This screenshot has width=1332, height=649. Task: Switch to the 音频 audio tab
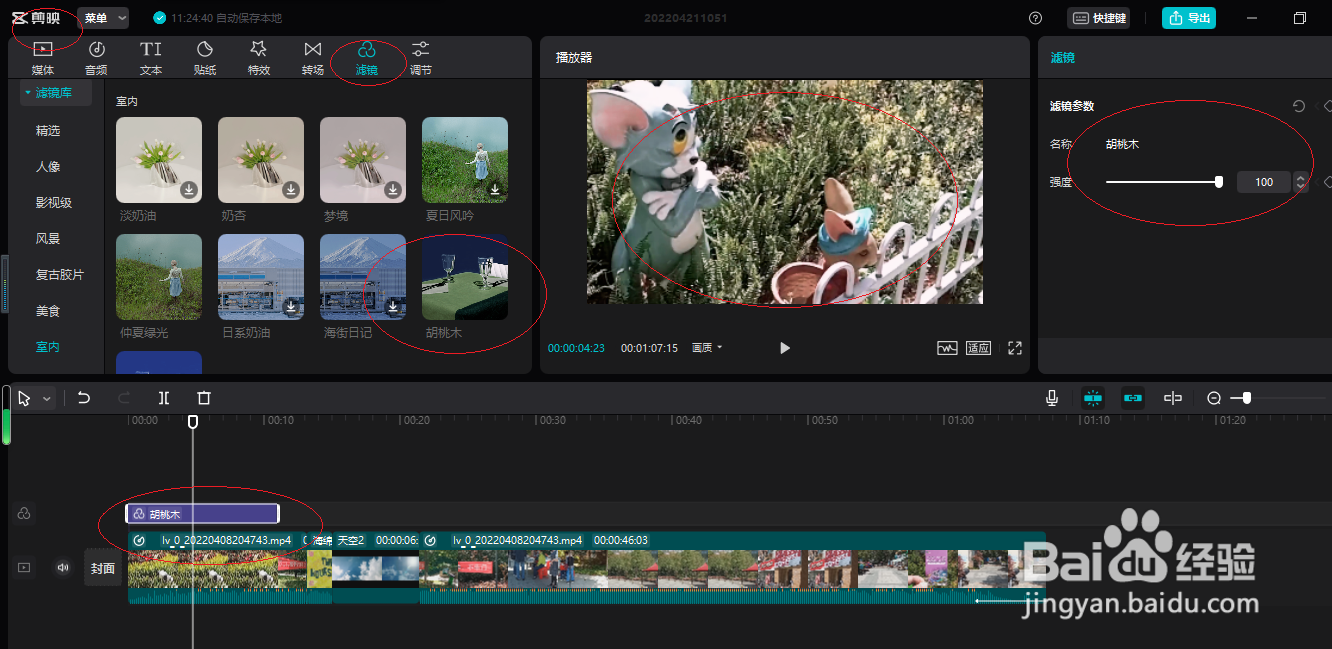96,58
